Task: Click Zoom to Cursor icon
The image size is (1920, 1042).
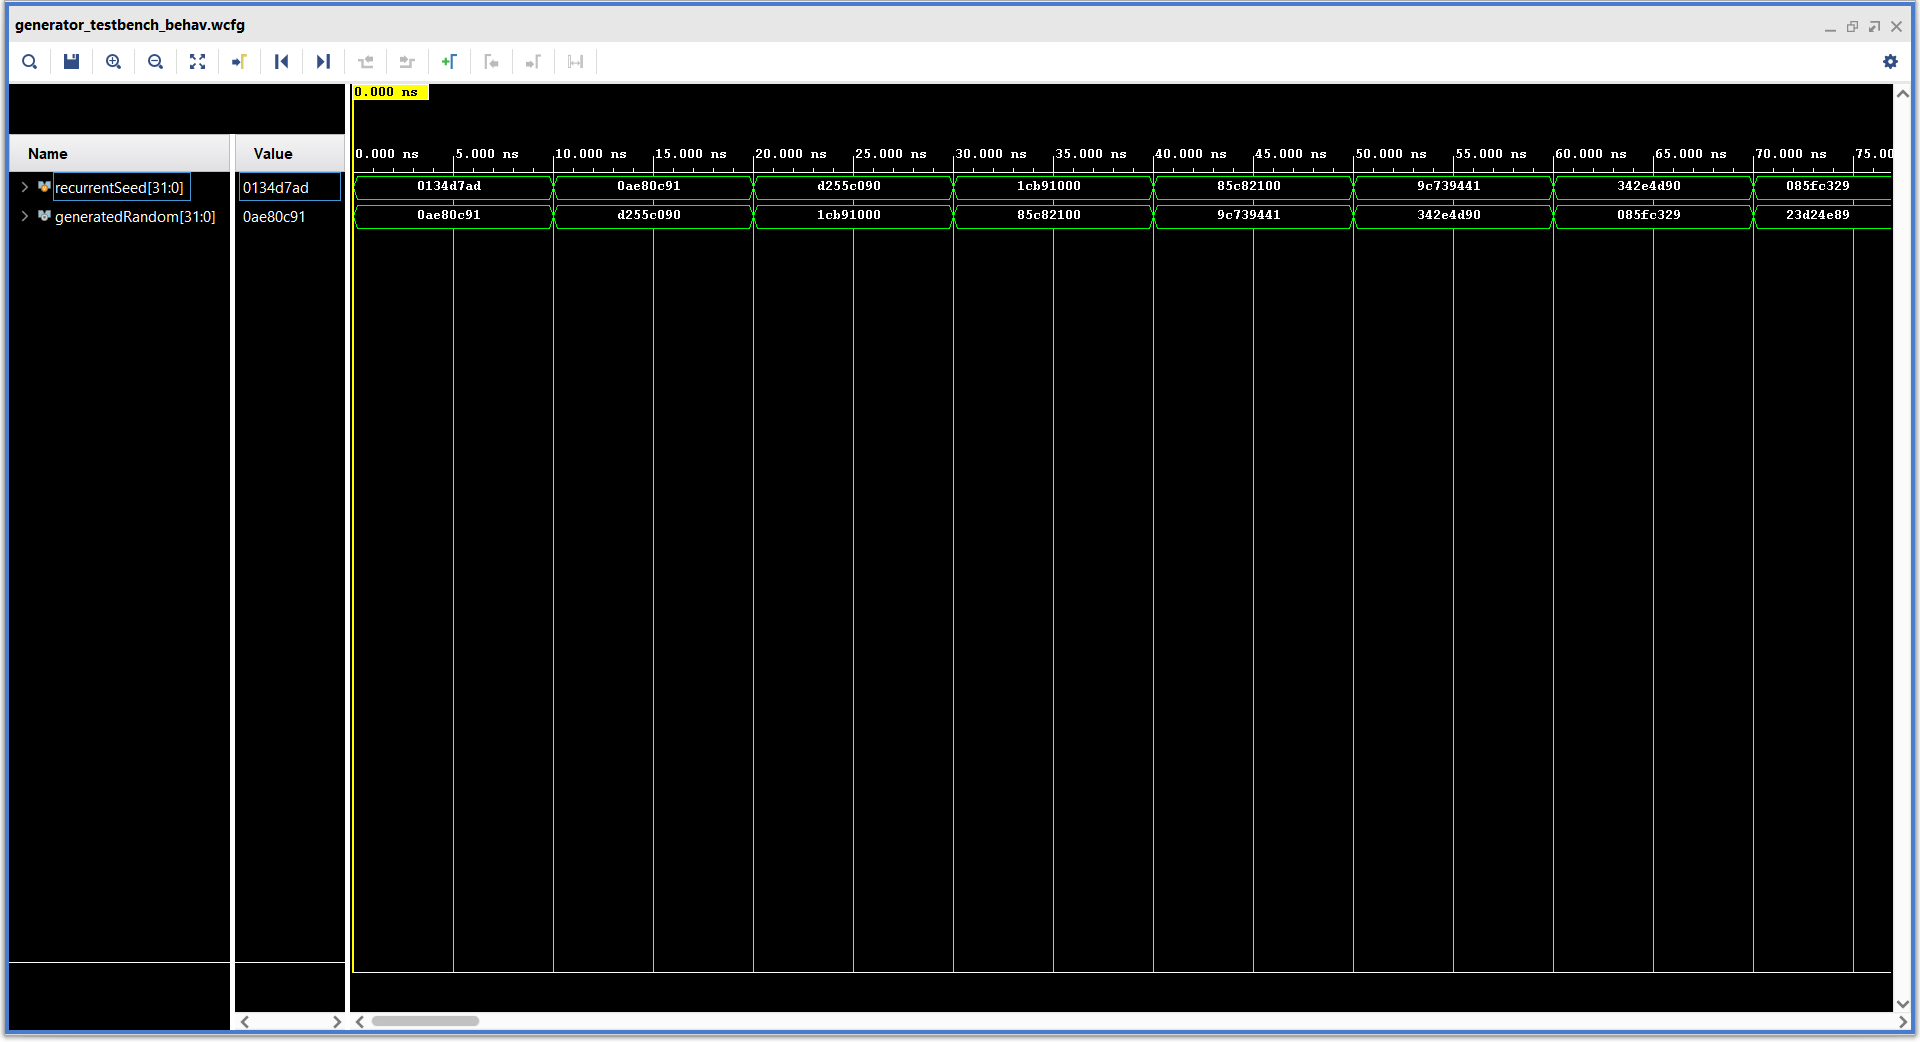Action: [239, 62]
